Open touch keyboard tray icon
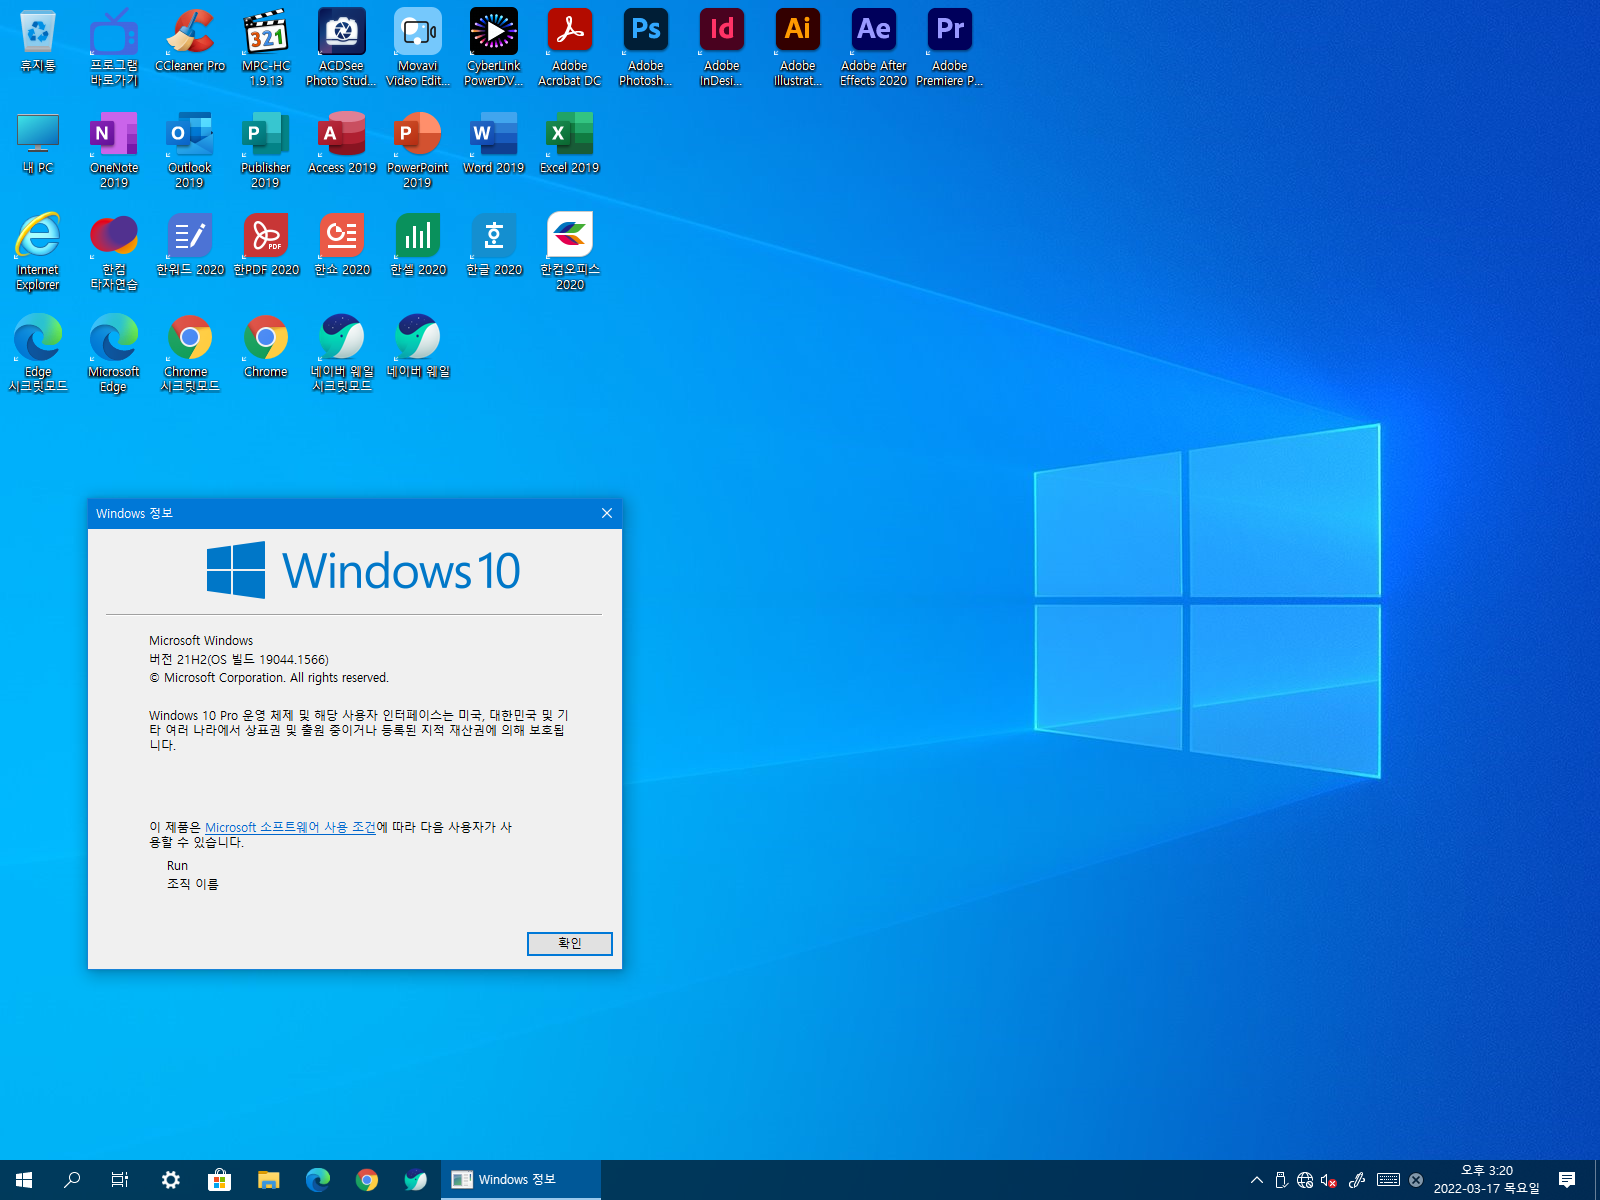 point(1388,1180)
